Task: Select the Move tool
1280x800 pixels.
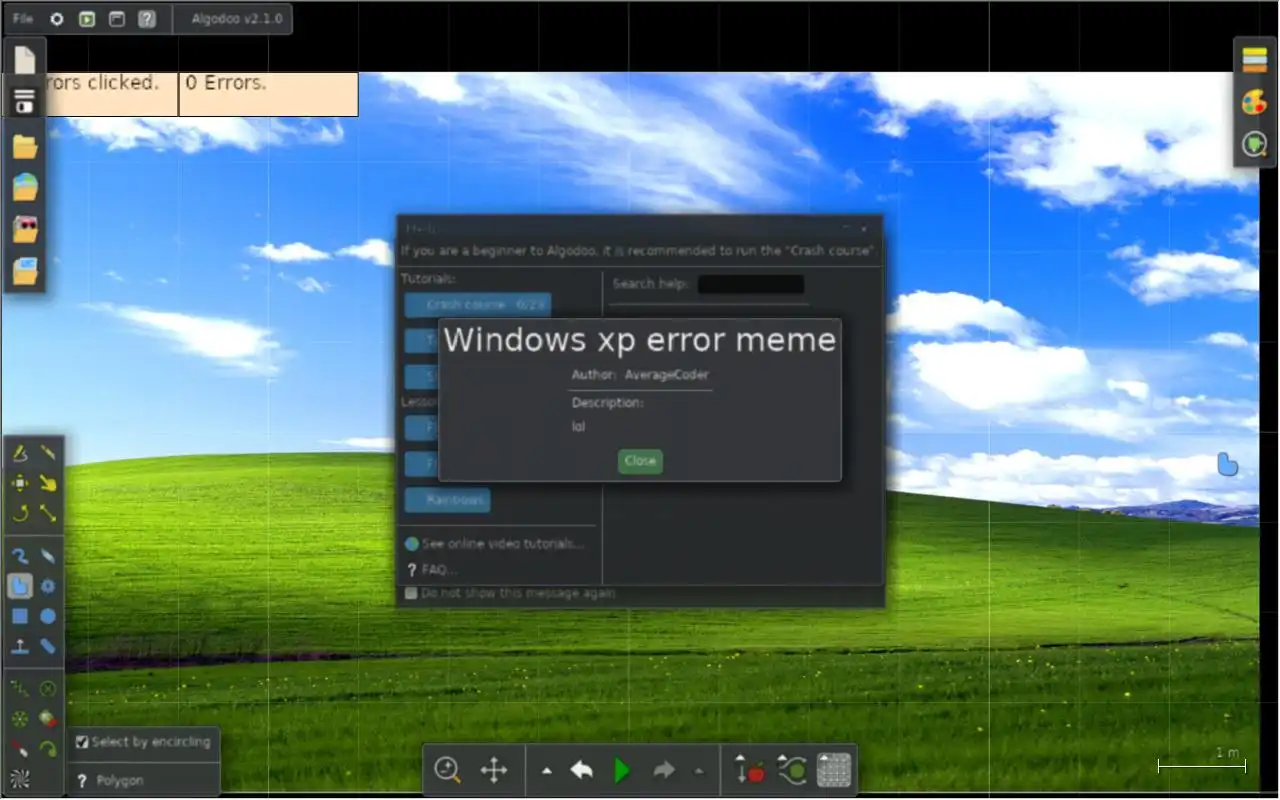Action: 19,484
